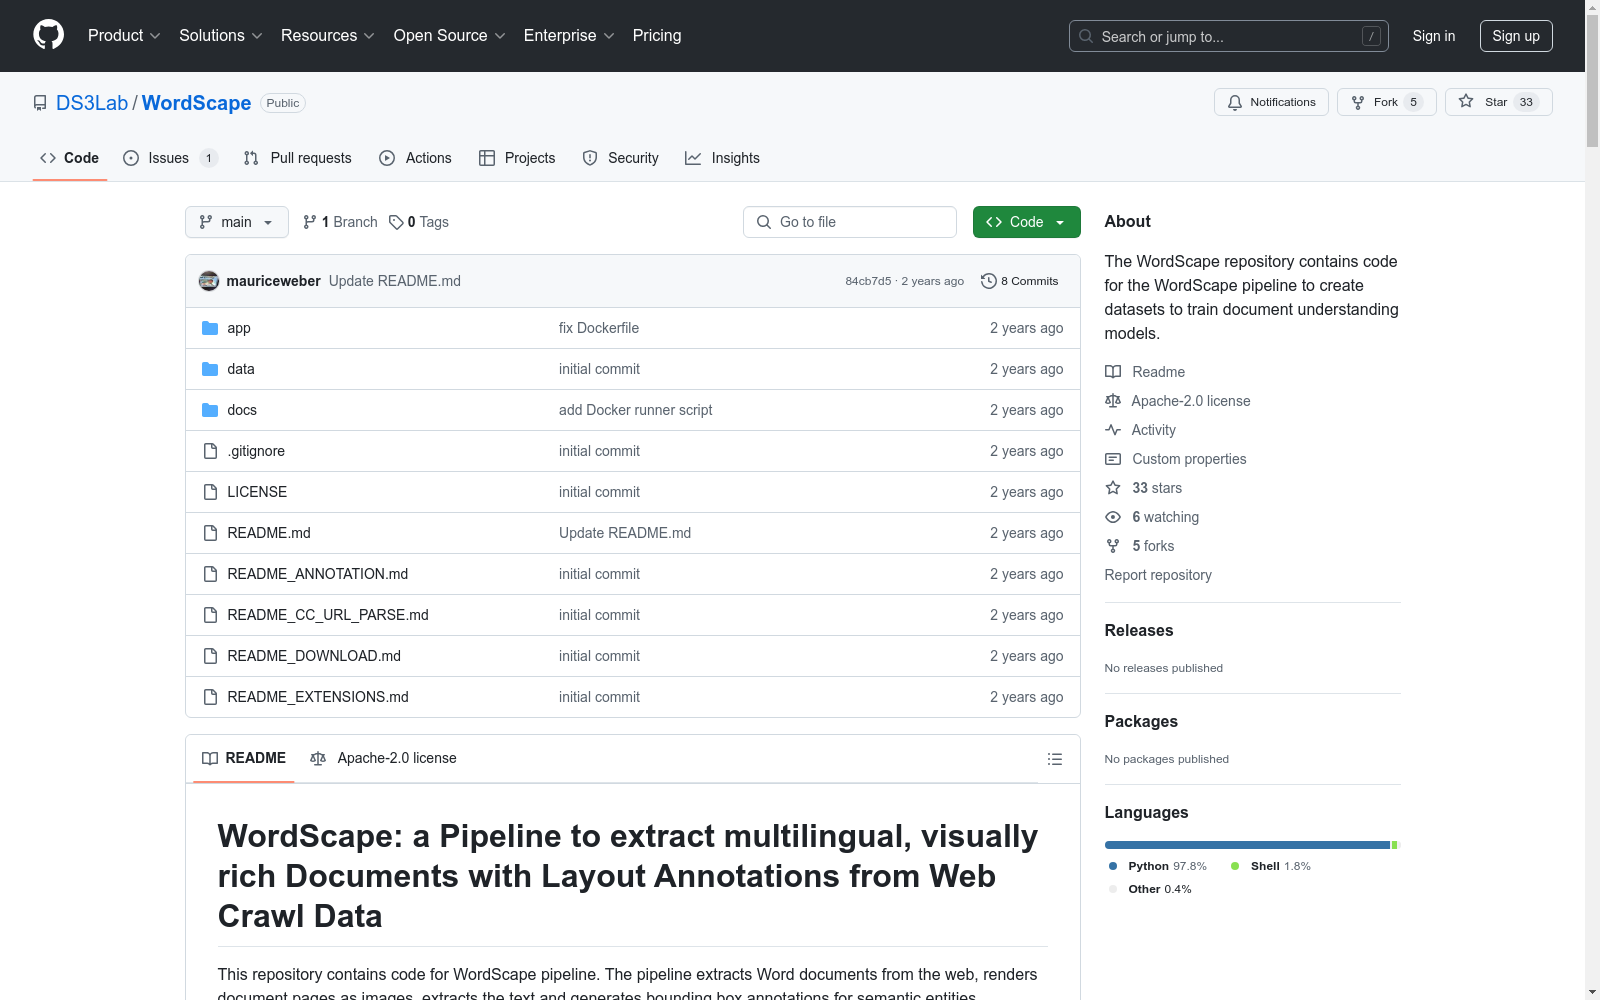This screenshot has width=1600, height=1000.
Task: Click the pulse icon next to Activity
Action: point(1113,430)
